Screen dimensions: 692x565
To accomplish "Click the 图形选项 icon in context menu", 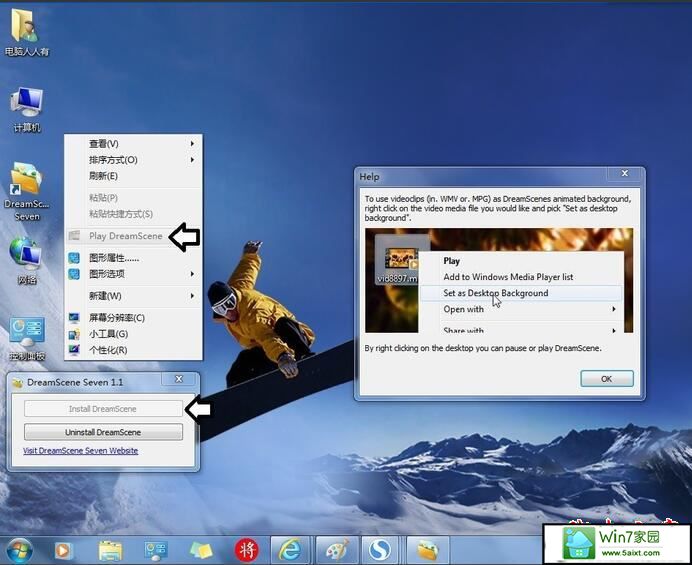I will point(74,274).
